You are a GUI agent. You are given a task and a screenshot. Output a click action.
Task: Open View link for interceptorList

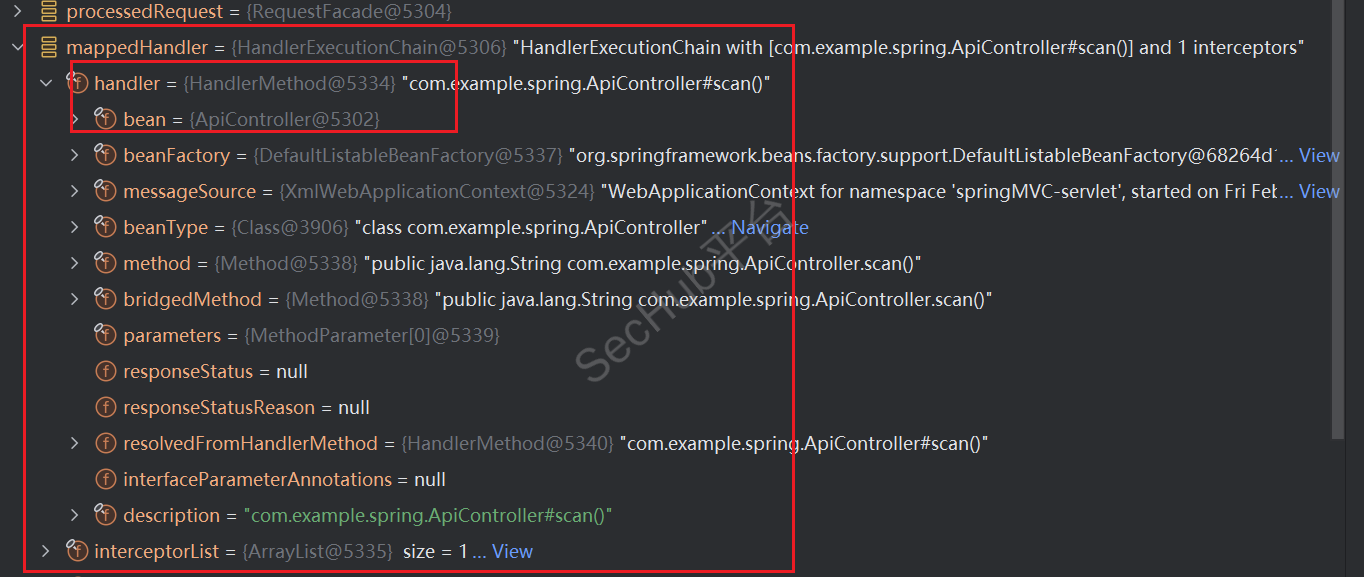tap(512, 552)
